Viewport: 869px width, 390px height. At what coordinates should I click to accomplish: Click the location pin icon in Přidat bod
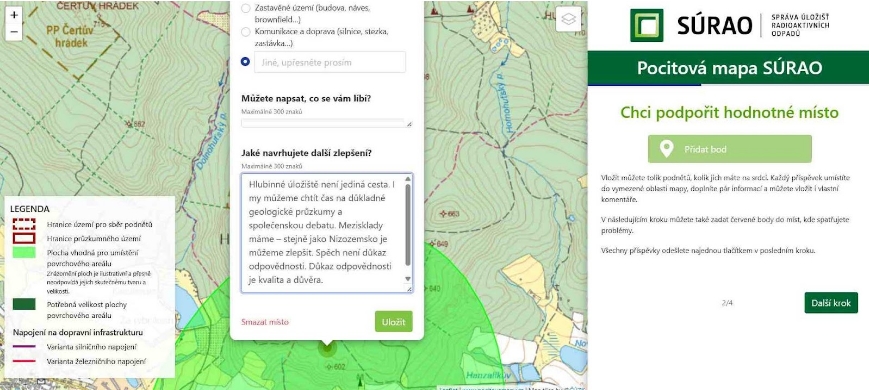click(x=666, y=148)
